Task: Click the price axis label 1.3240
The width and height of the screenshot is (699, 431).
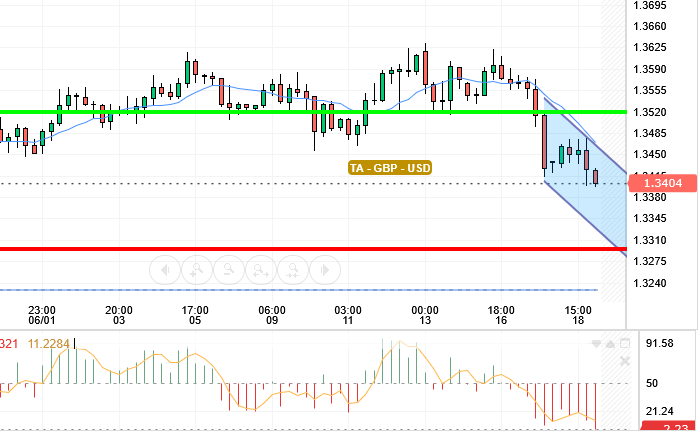Action: point(650,283)
